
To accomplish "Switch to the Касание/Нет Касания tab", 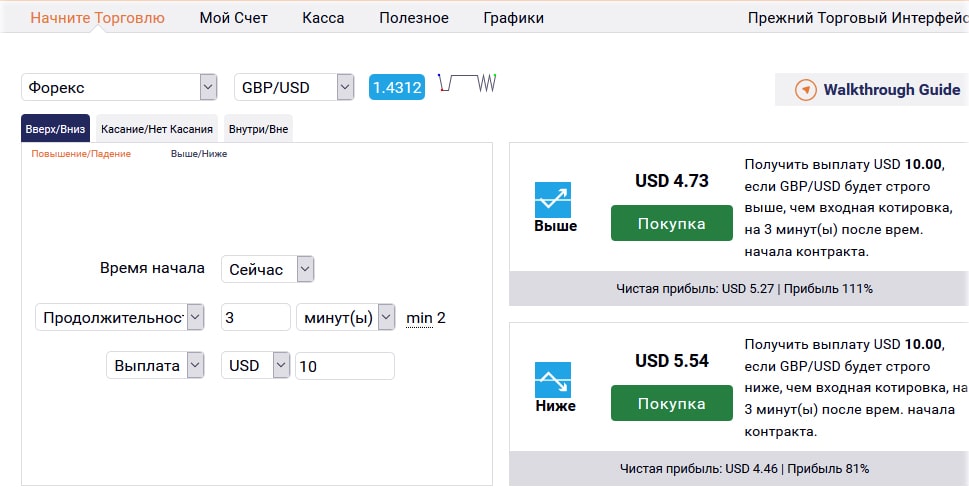I will point(157,129).
